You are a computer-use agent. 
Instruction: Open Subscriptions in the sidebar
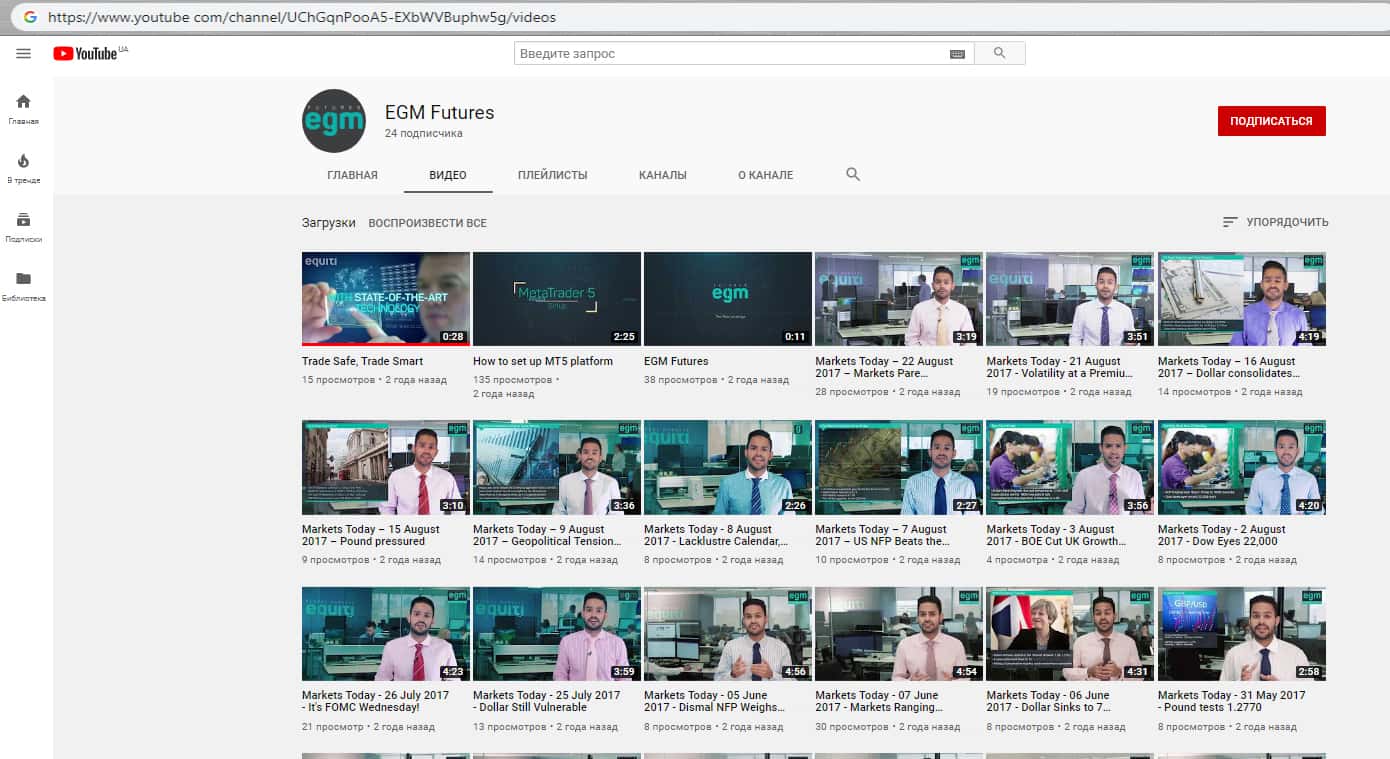point(23,226)
